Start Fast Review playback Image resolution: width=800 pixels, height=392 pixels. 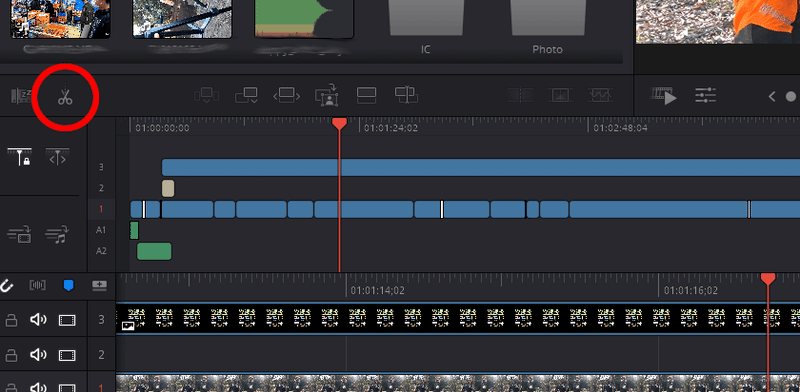point(664,96)
